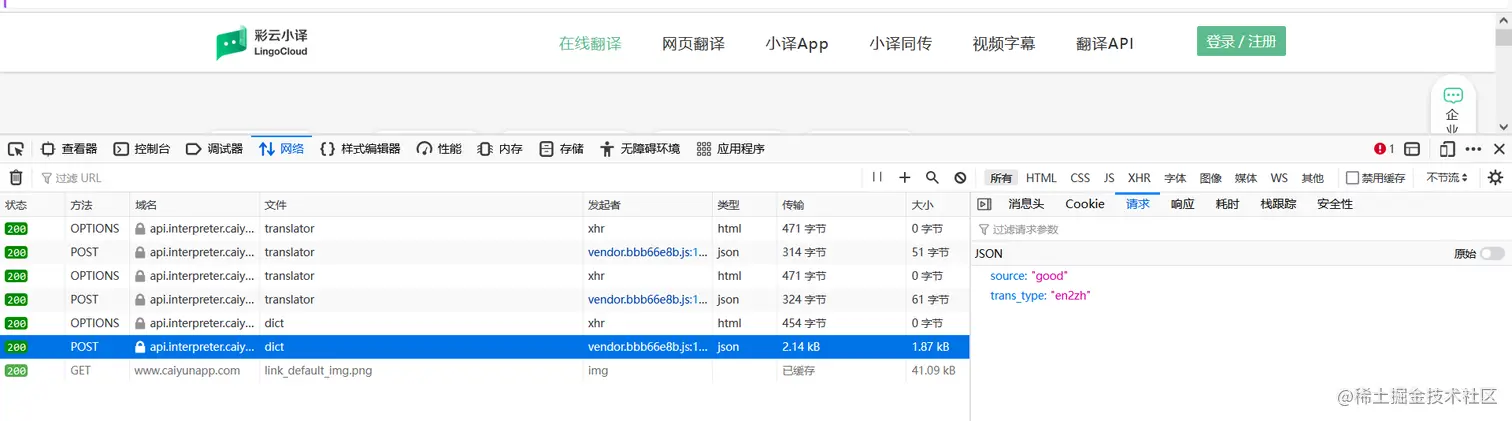Open 网页翻译 navigation link
Viewport: 1512px width, 421px height.
pyautogui.click(x=693, y=43)
